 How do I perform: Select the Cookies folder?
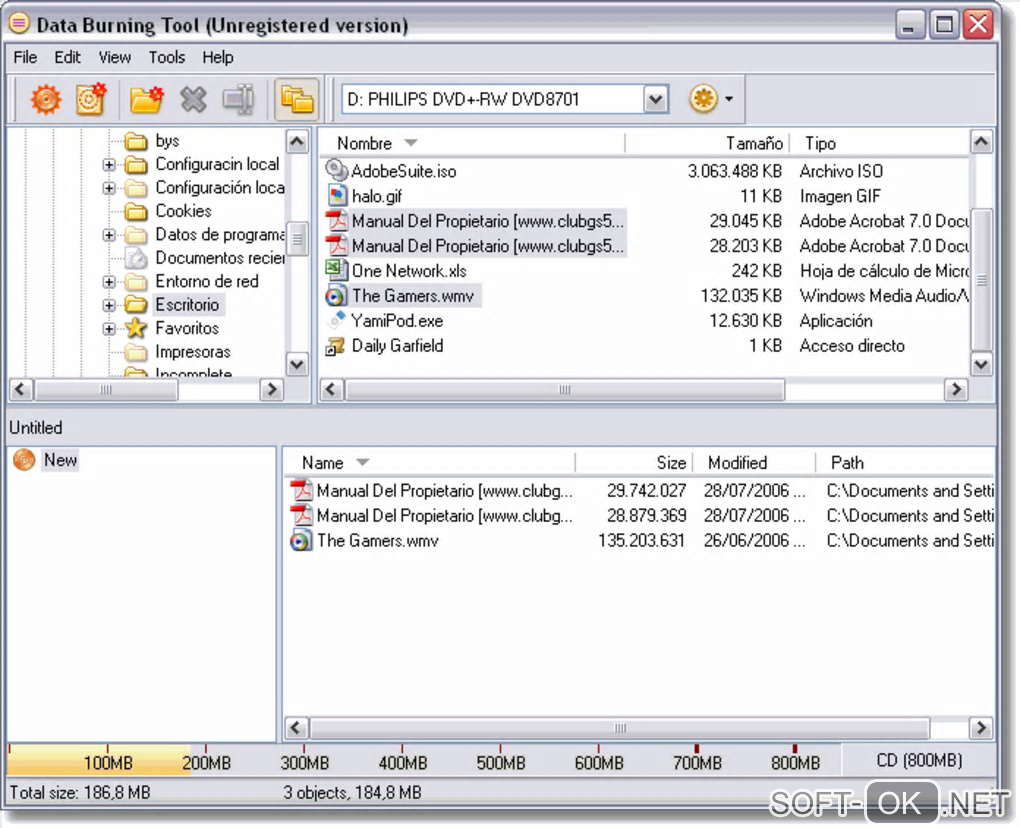click(x=183, y=211)
